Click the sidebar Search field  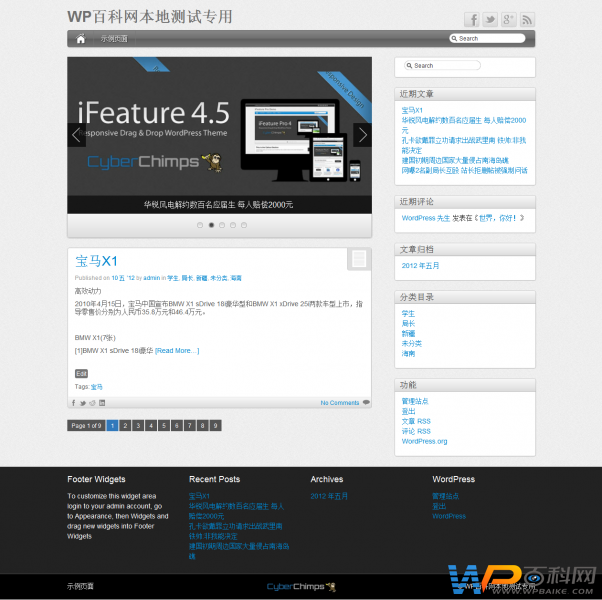point(442,66)
